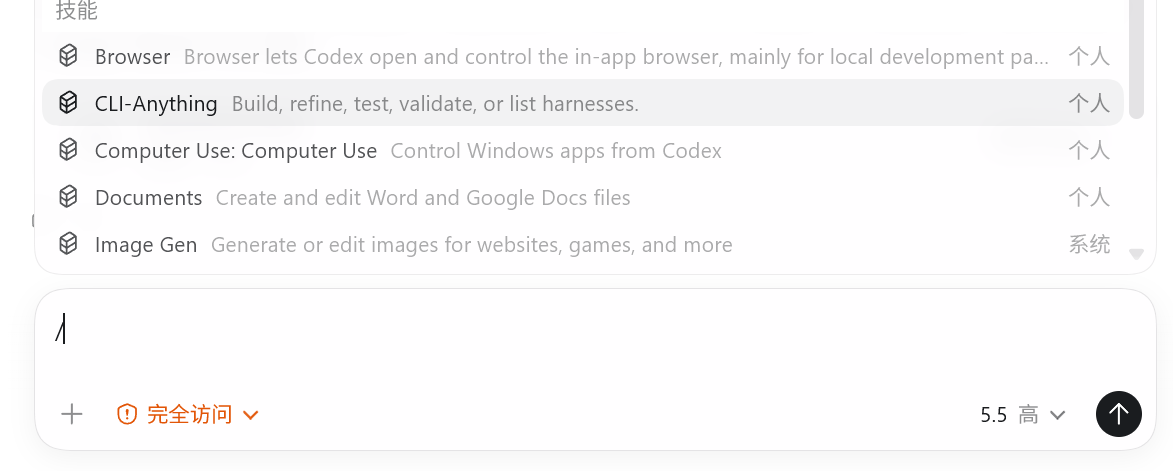1173x471 pixels.
Task: Open the 完全访问 permission dropdown
Action: 188,413
